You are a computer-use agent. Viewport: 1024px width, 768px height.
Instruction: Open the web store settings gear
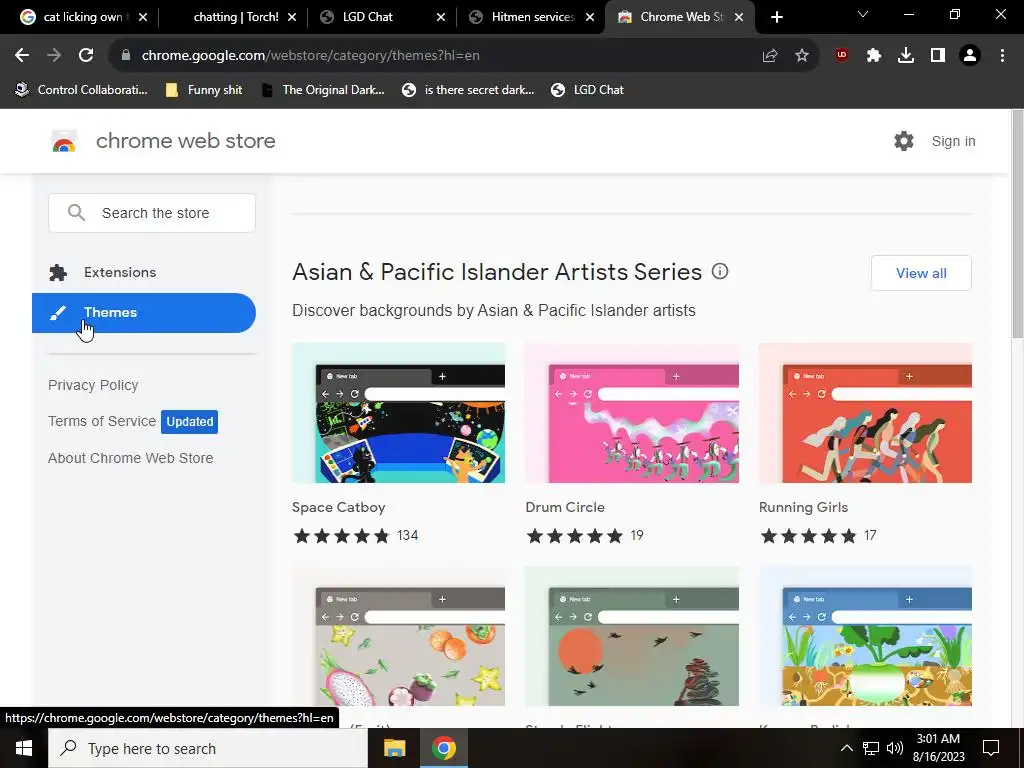[904, 141]
